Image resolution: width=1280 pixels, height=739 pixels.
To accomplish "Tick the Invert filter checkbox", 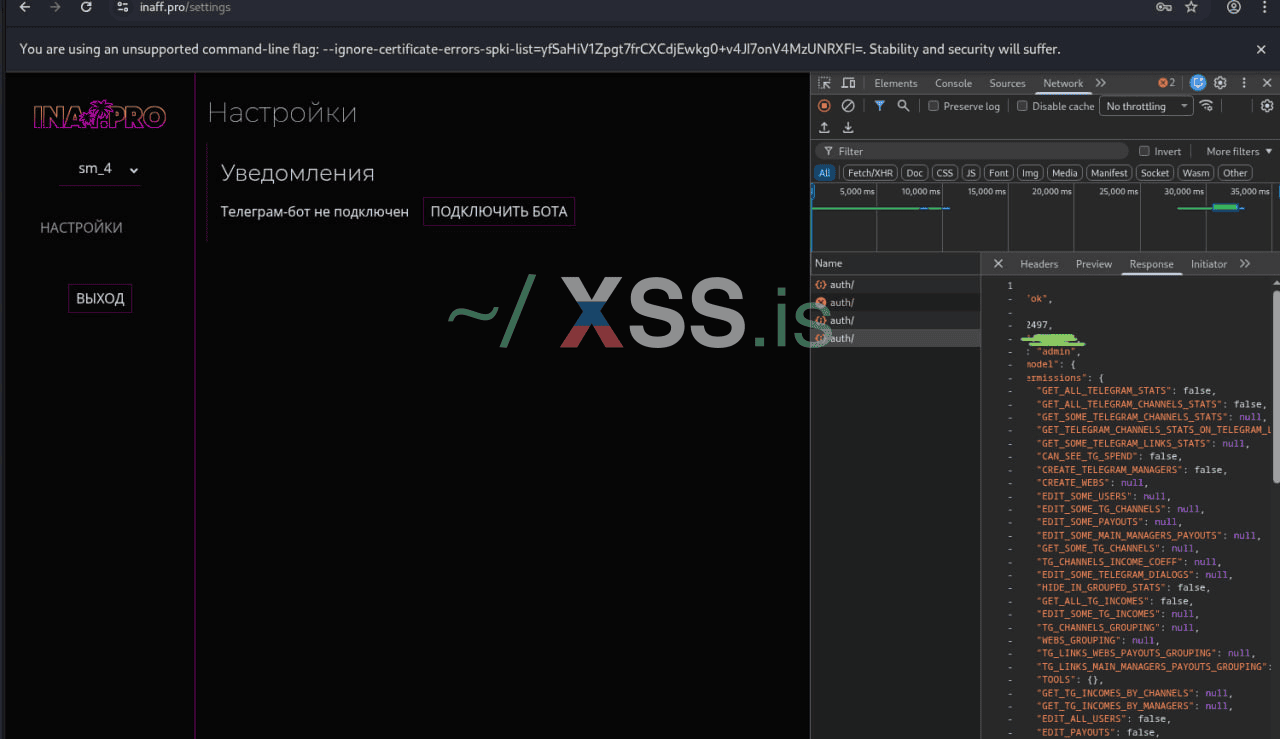I will tap(1144, 151).
